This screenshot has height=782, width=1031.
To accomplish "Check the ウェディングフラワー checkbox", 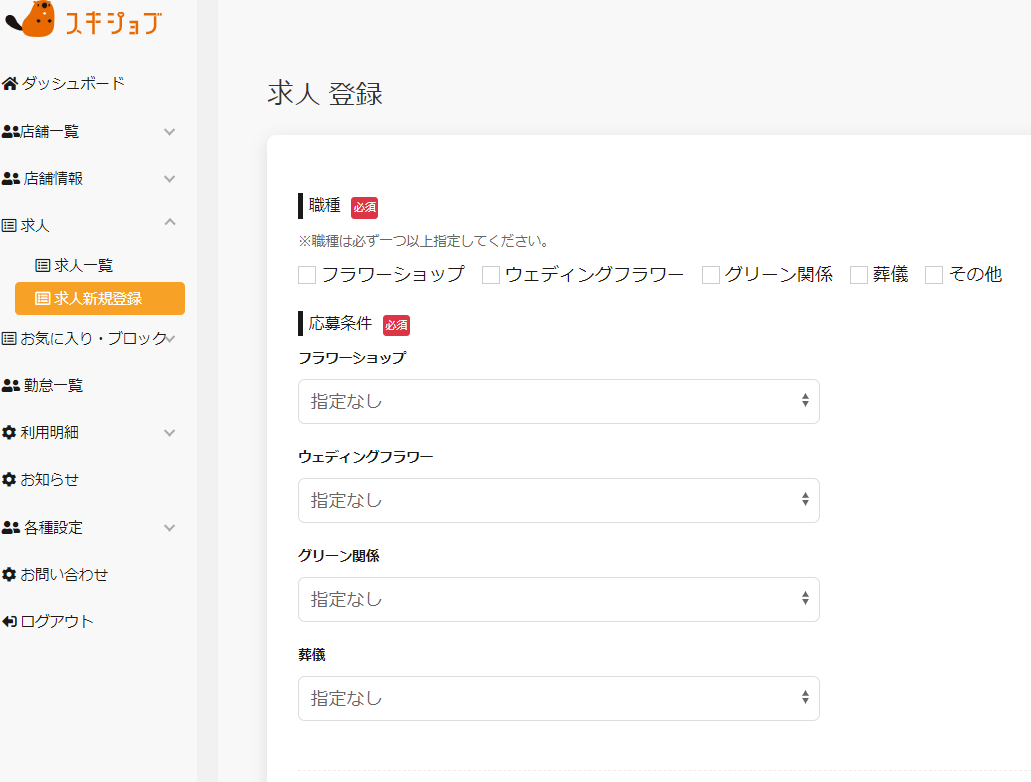I will pyautogui.click(x=491, y=275).
